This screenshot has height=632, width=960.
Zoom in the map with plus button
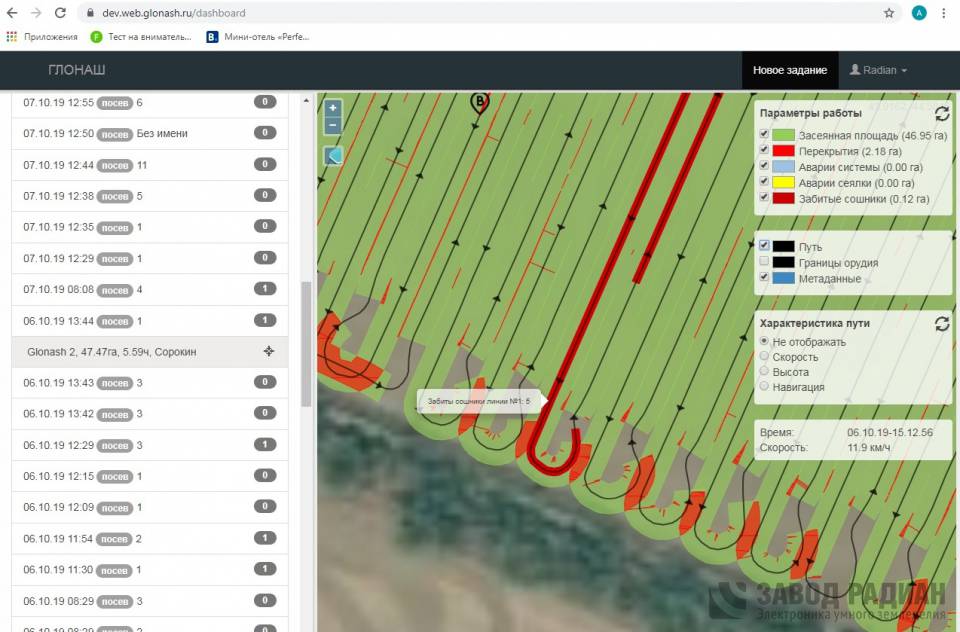[332, 108]
